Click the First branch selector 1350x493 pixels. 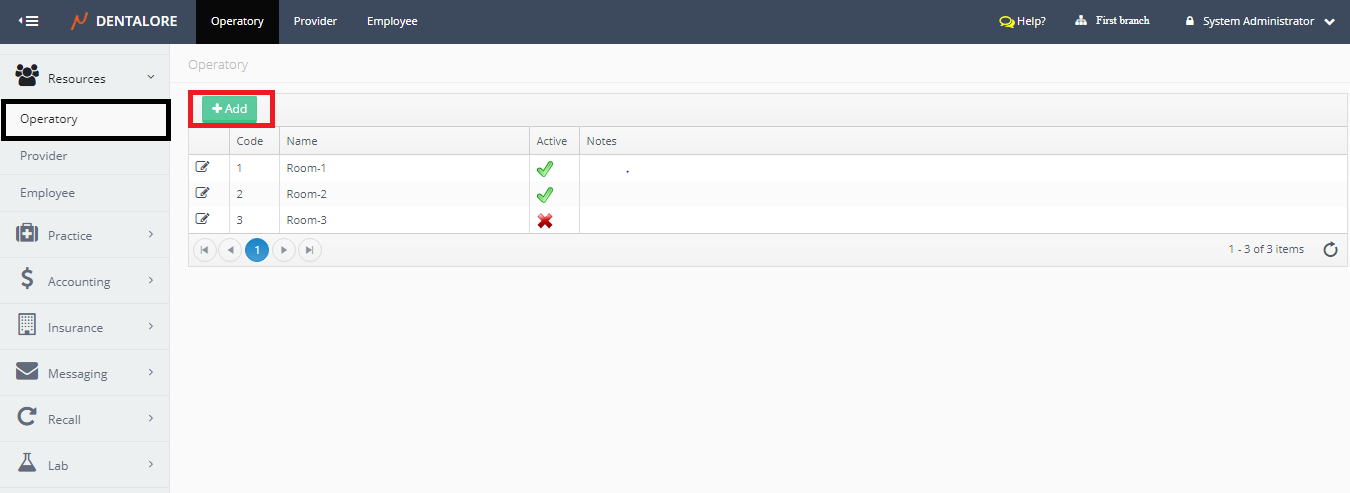(x=1112, y=21)
